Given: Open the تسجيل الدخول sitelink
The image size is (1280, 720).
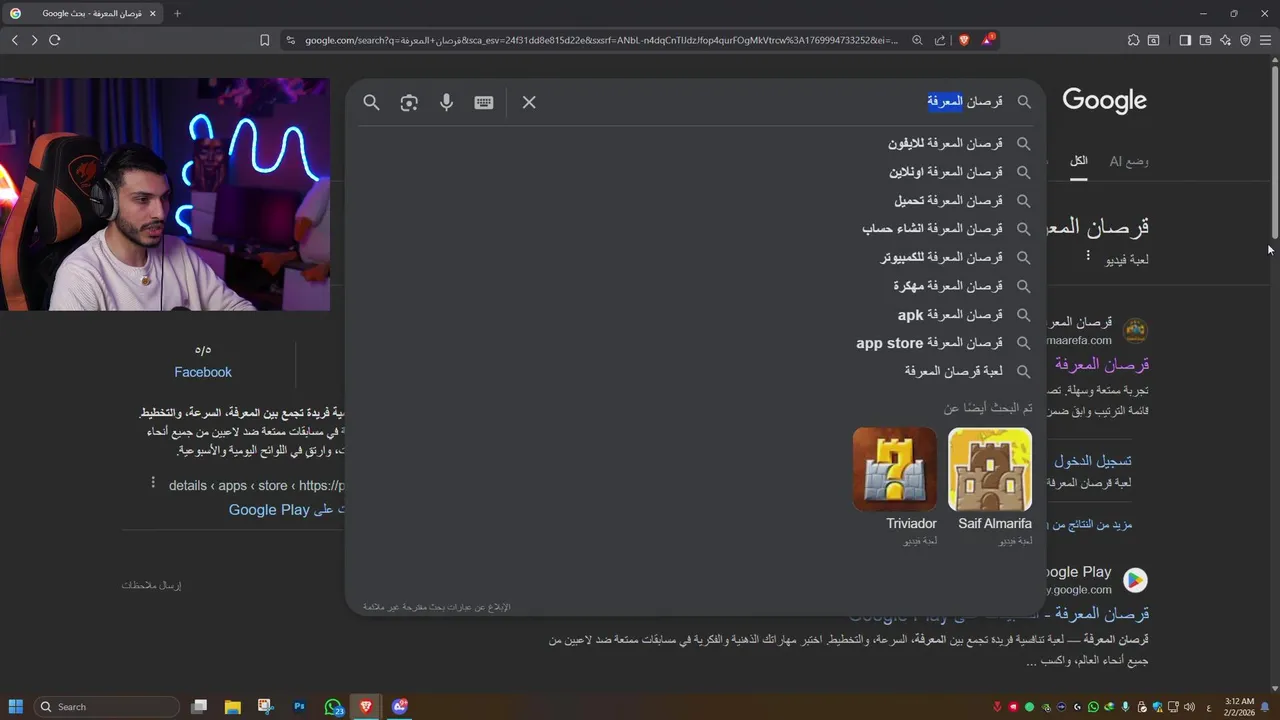Looking at the screenshot, I should [1093, 461].
